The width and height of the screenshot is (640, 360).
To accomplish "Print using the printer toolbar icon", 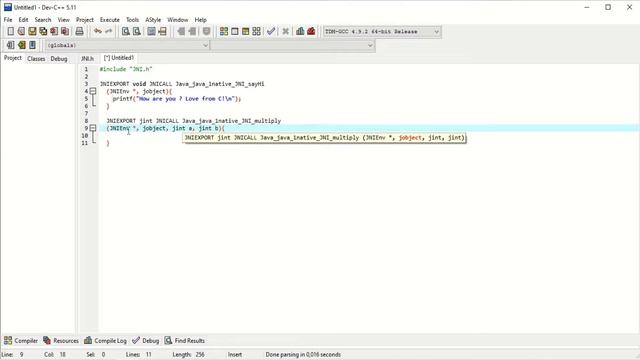I will click(x=80, y=31).
